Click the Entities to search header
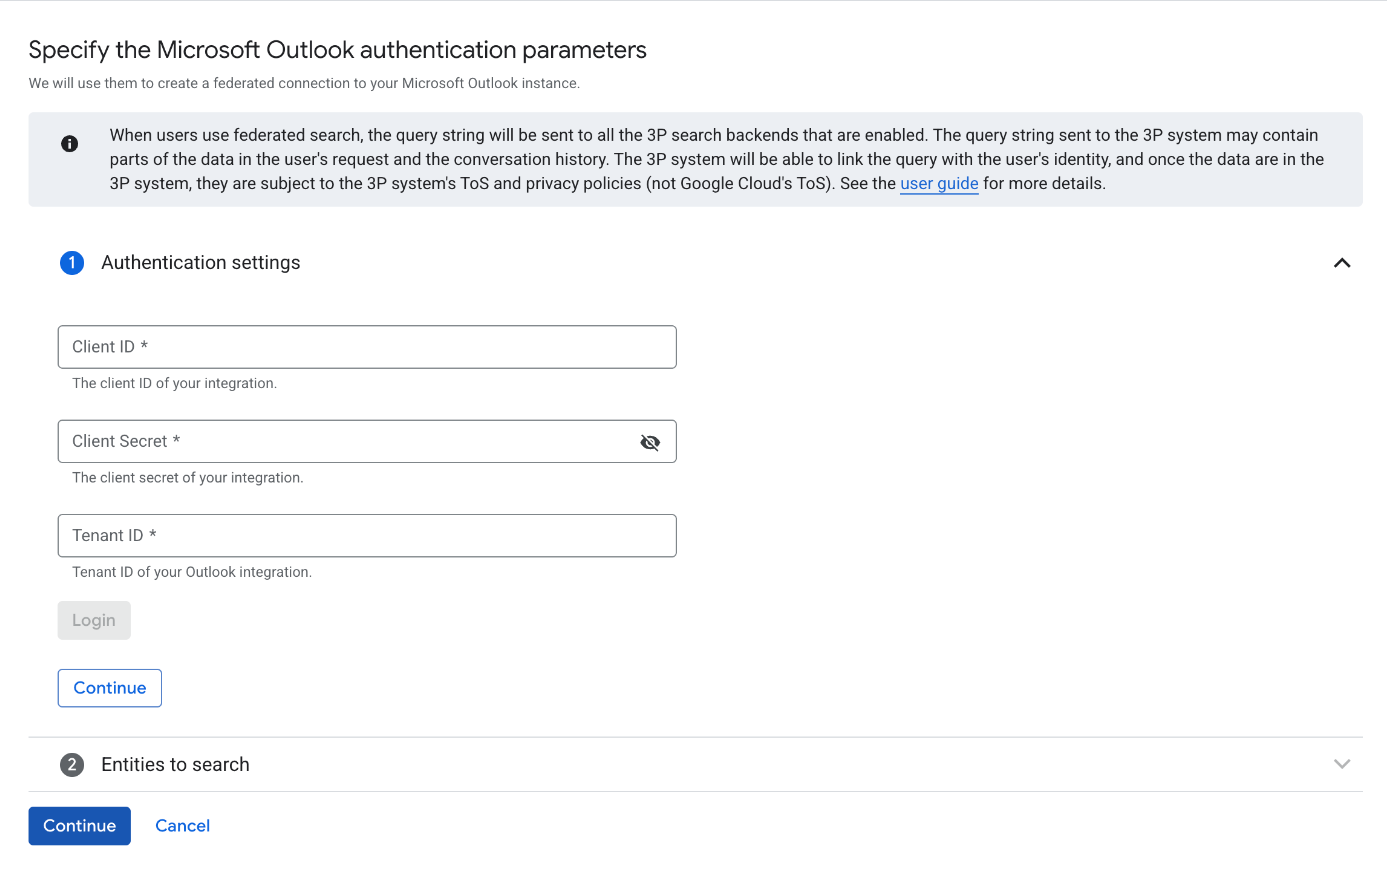The image size is (1387, 871). (x=175, y=764)
